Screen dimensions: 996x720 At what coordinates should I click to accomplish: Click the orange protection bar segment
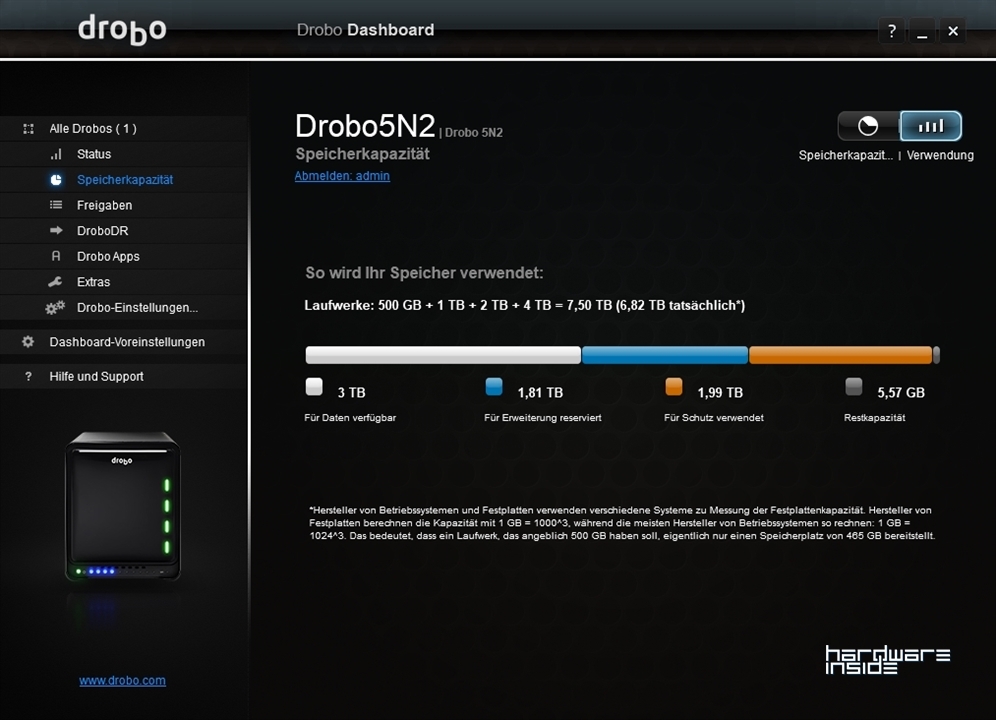[840, 355]
